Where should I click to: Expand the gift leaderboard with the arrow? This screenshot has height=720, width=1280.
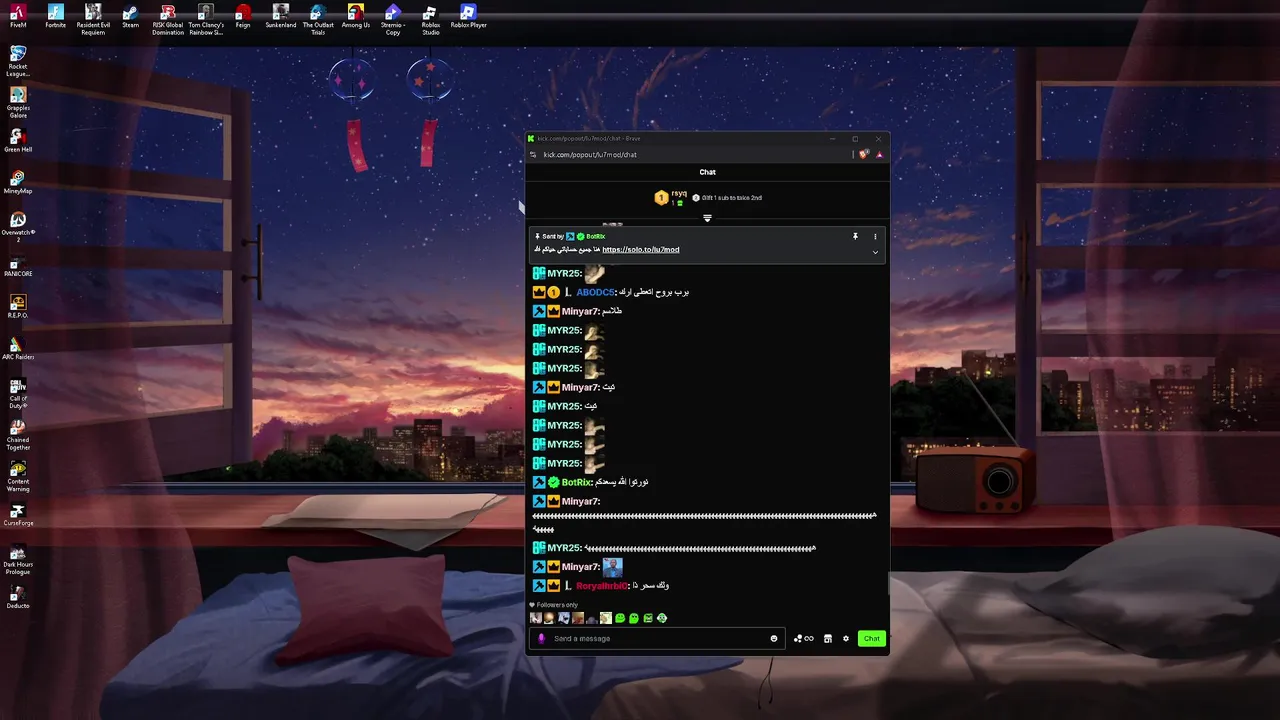pos(707,218)
